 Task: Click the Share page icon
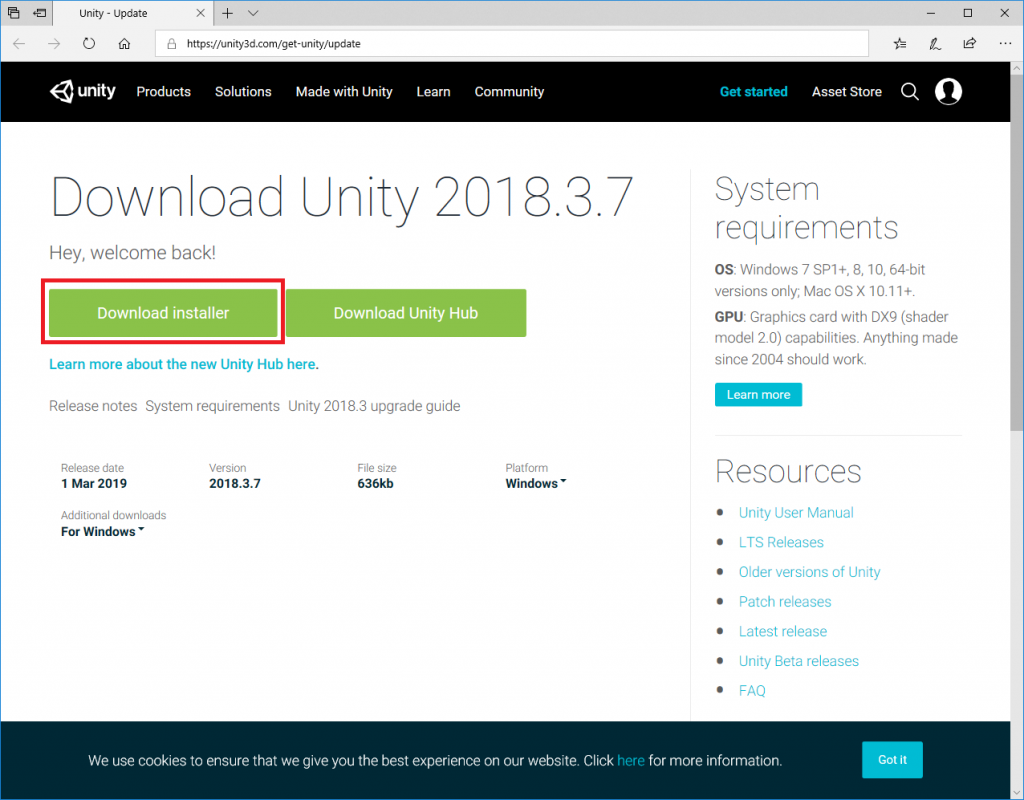[x=969, y=44]
